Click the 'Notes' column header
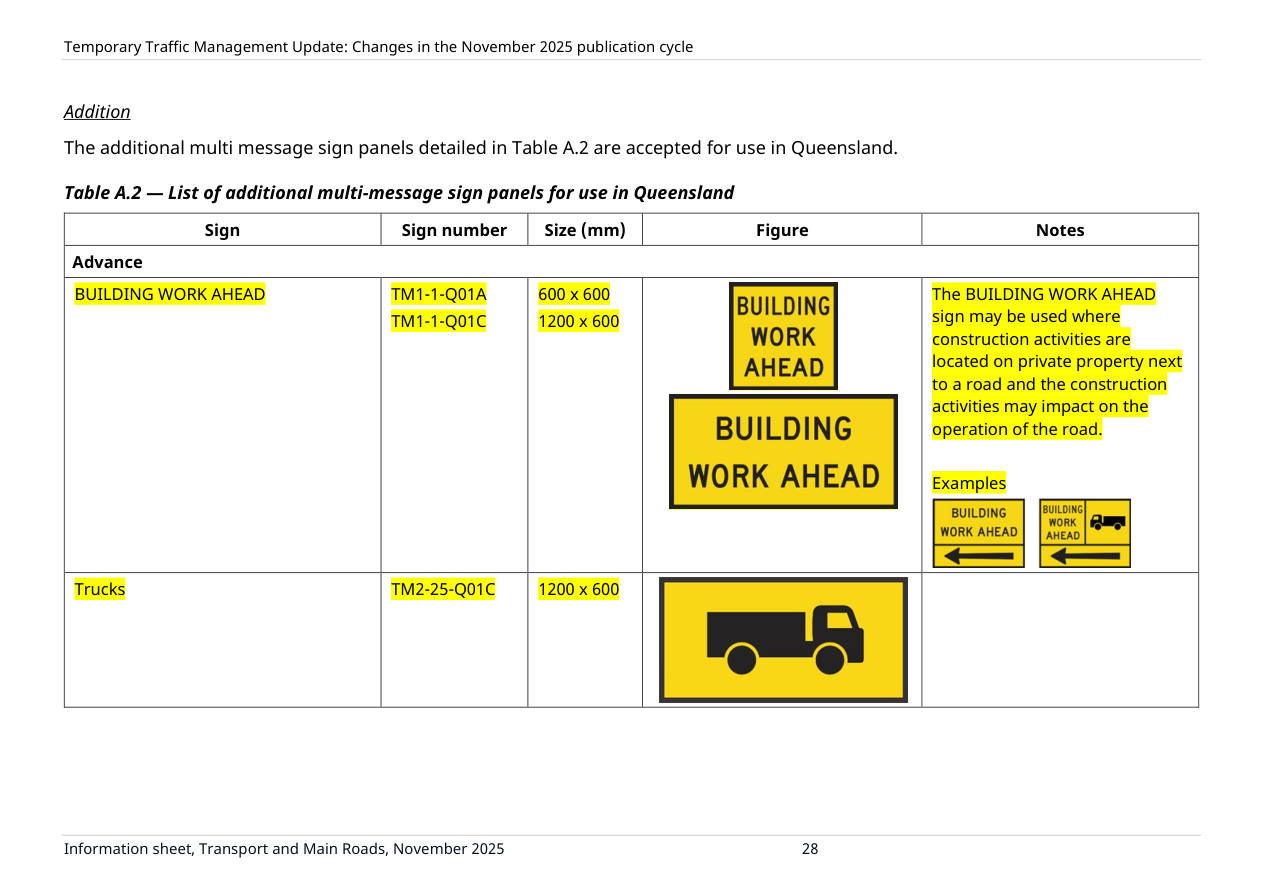This screenshot has width=1263, height=893. (x=1060, y=230)
